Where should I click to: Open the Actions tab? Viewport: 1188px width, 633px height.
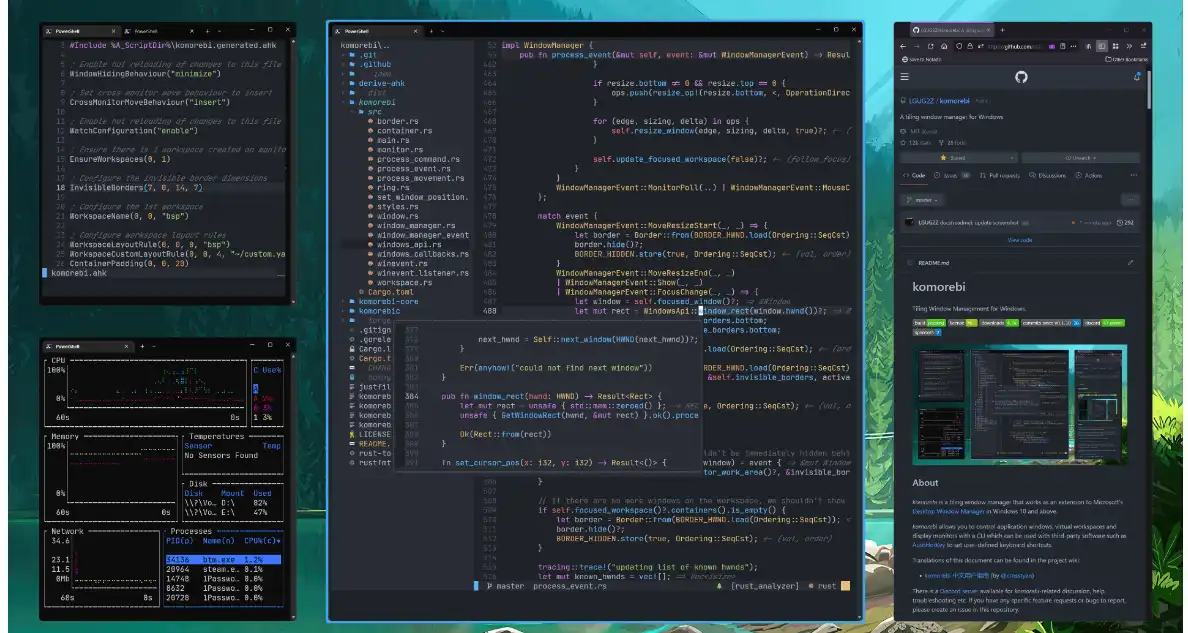(1089, 175)
